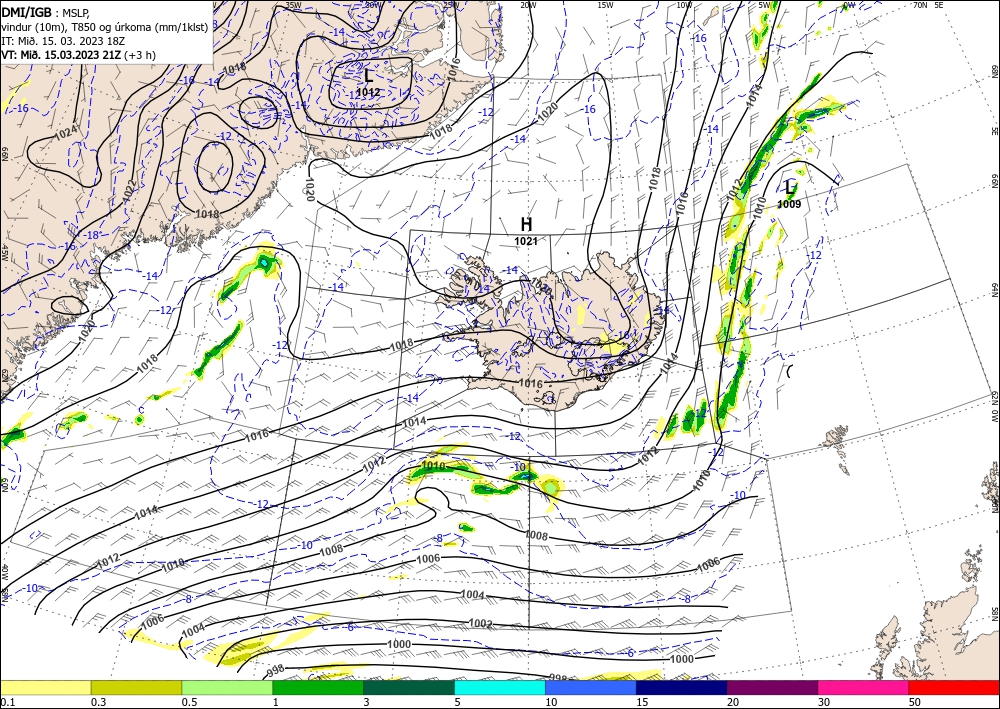Pick the blue 10–15 legend swatch
The image size is (1000, 709).
point(591,687)
